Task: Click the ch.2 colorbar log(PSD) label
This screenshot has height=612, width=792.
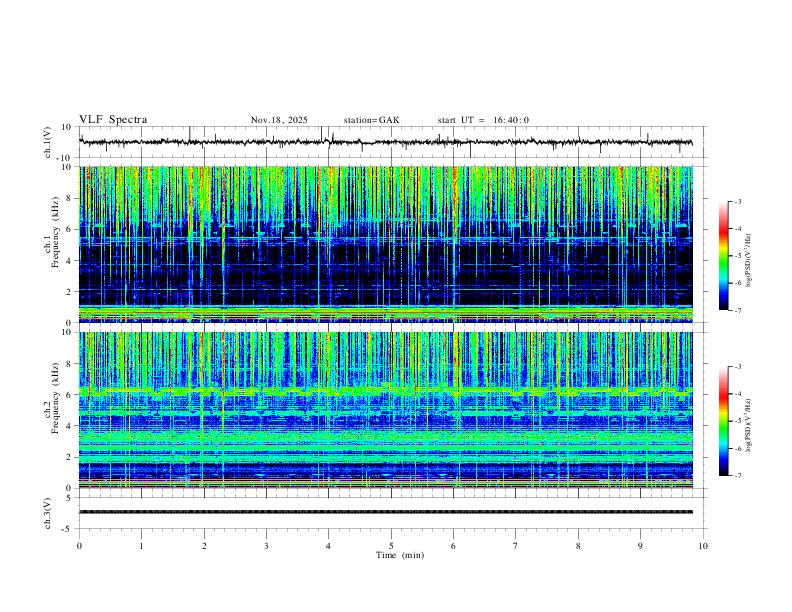Action: [749, 426]
